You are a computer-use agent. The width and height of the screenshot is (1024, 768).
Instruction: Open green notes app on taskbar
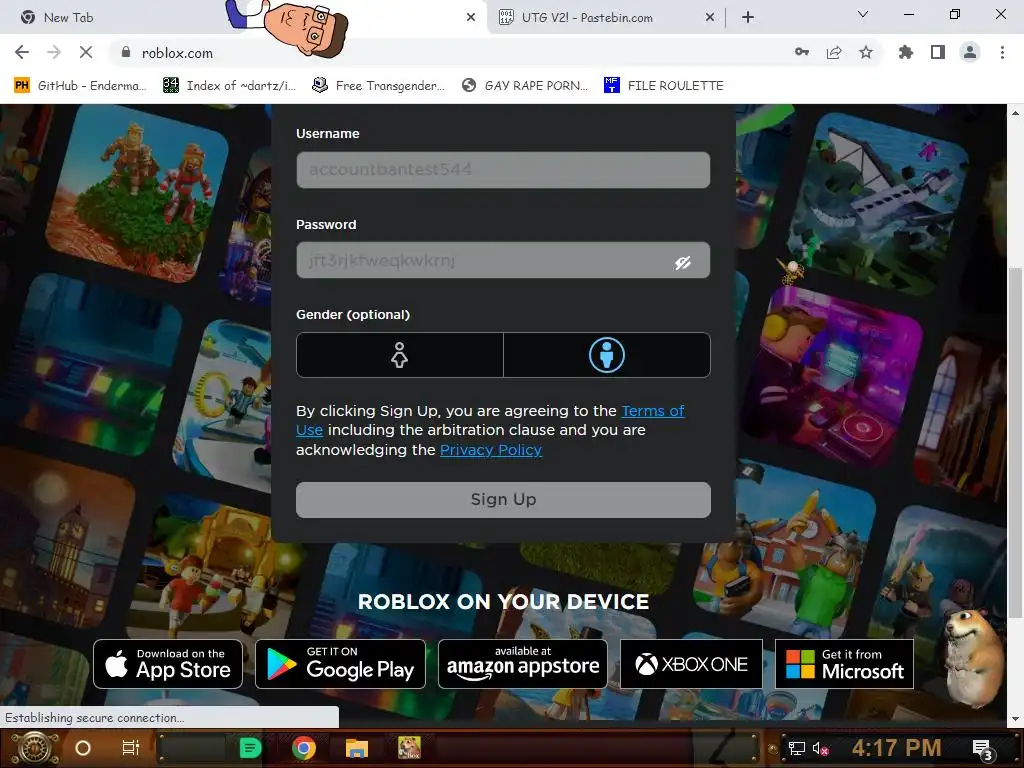pyautogui.click(x=250, y=748)
